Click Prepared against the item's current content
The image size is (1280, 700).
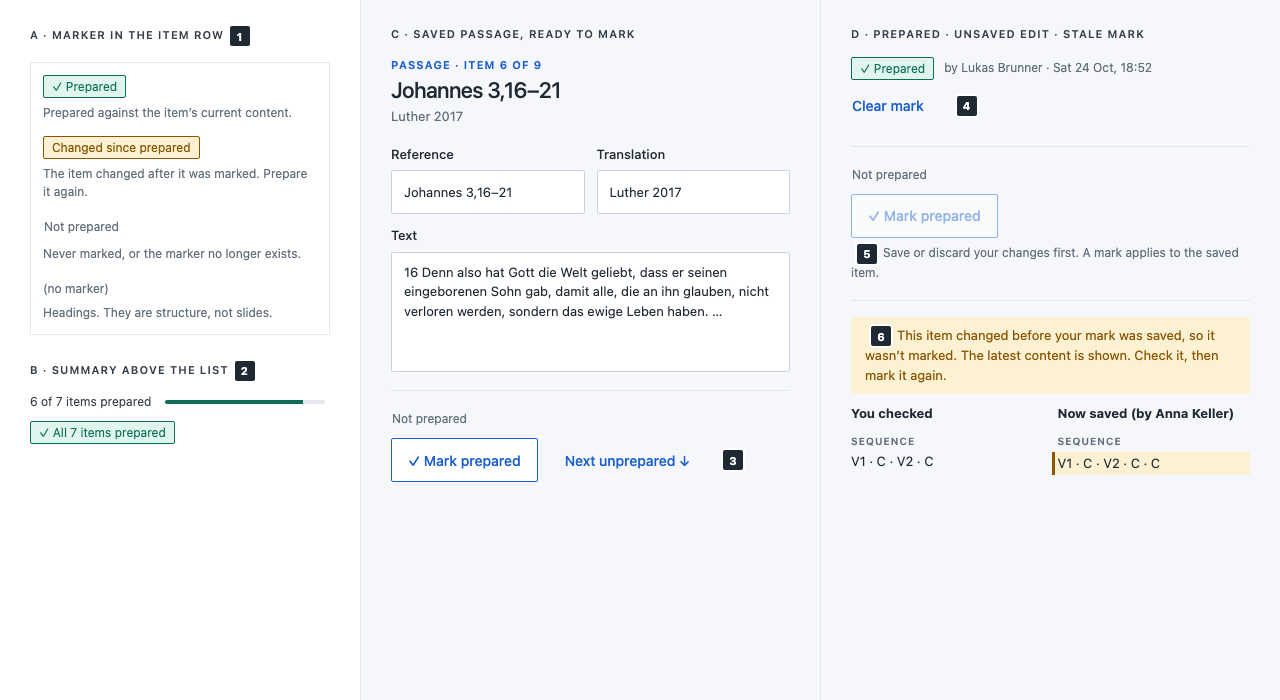pos(168,113)
